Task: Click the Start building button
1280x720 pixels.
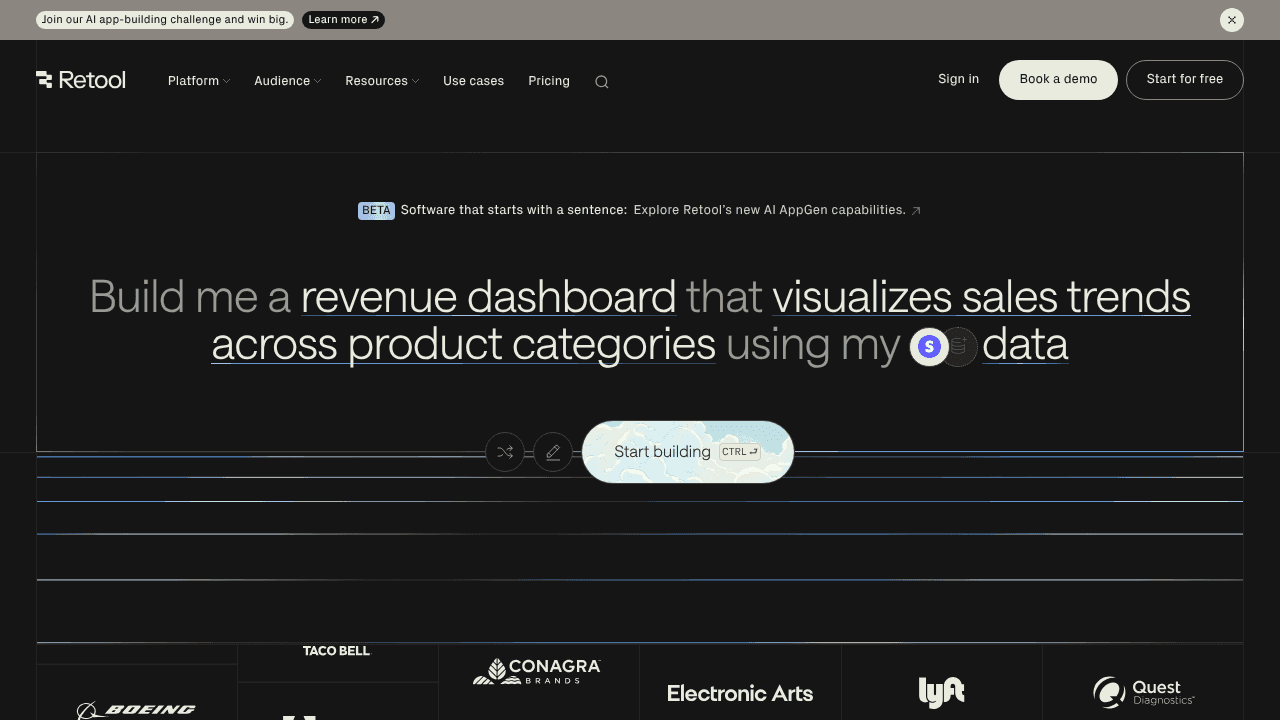Action: (688, 452)
